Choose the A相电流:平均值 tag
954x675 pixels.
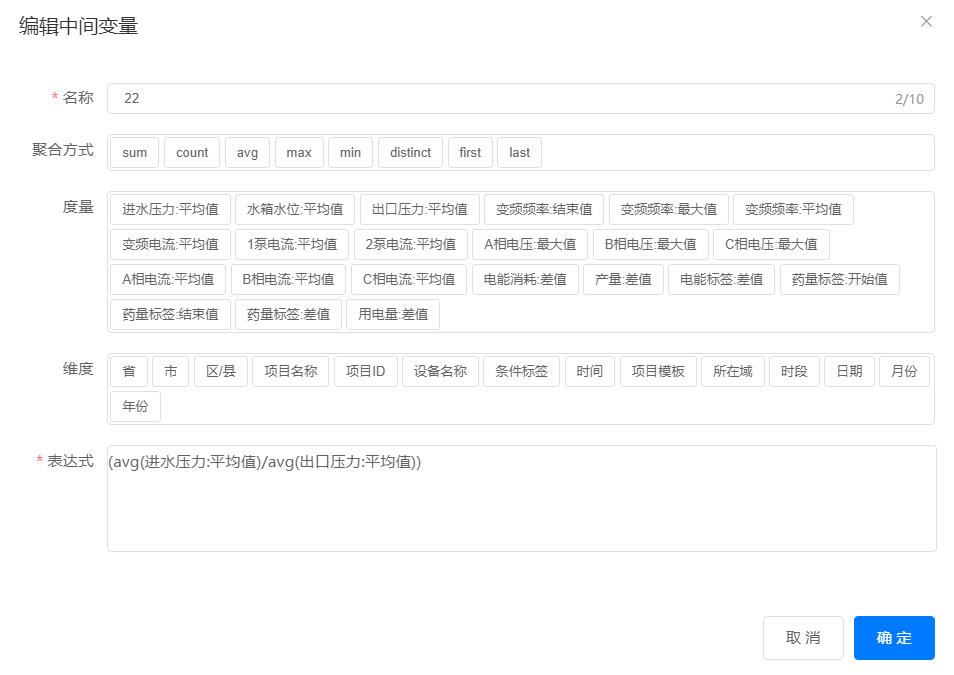168,279
